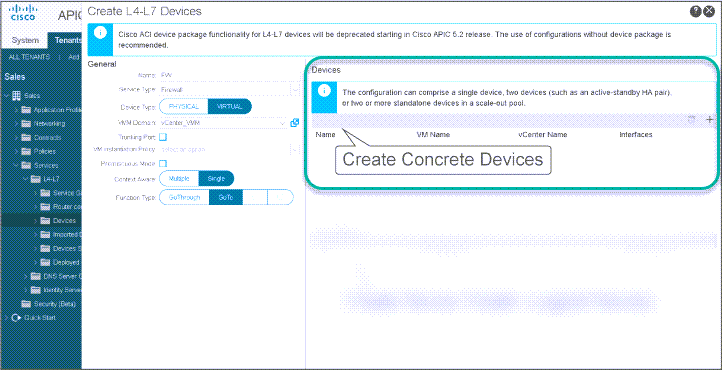Click the VM Name column header

coord(433,134)
